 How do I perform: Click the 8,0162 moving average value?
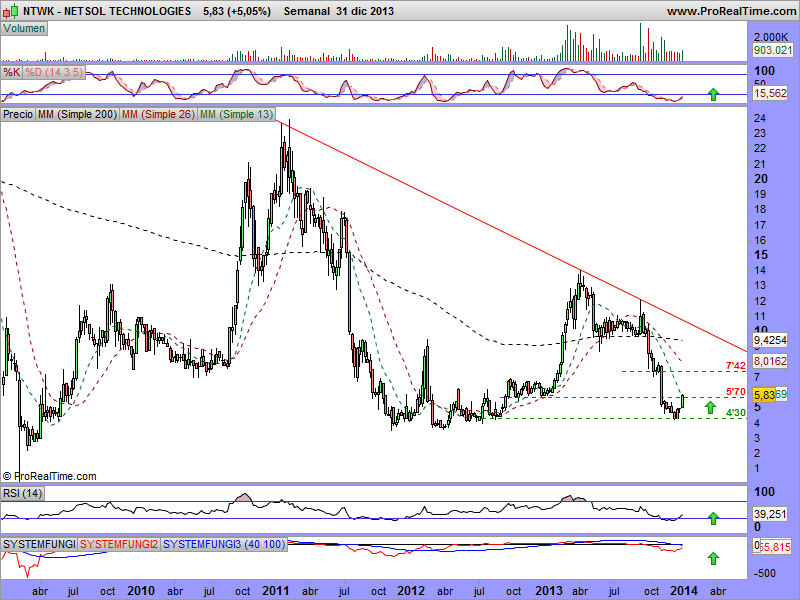(x=770, y=361)
